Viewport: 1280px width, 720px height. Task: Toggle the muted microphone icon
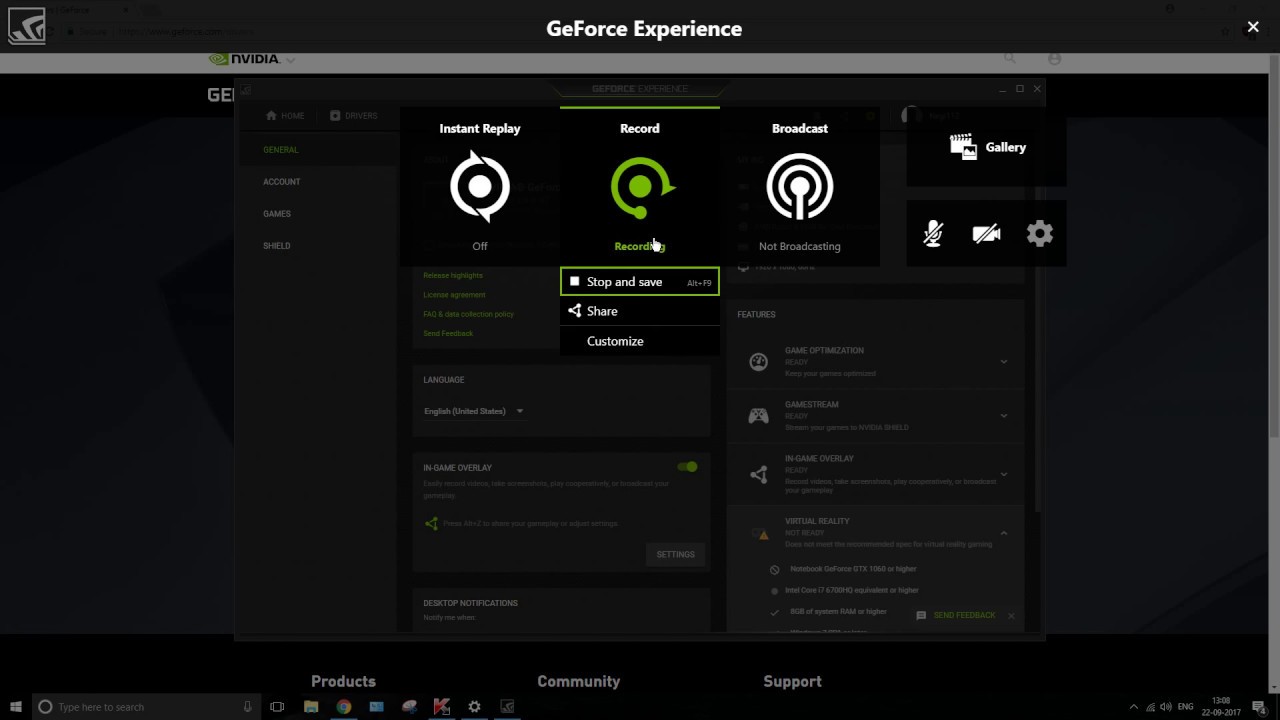[x=932, y=234]
